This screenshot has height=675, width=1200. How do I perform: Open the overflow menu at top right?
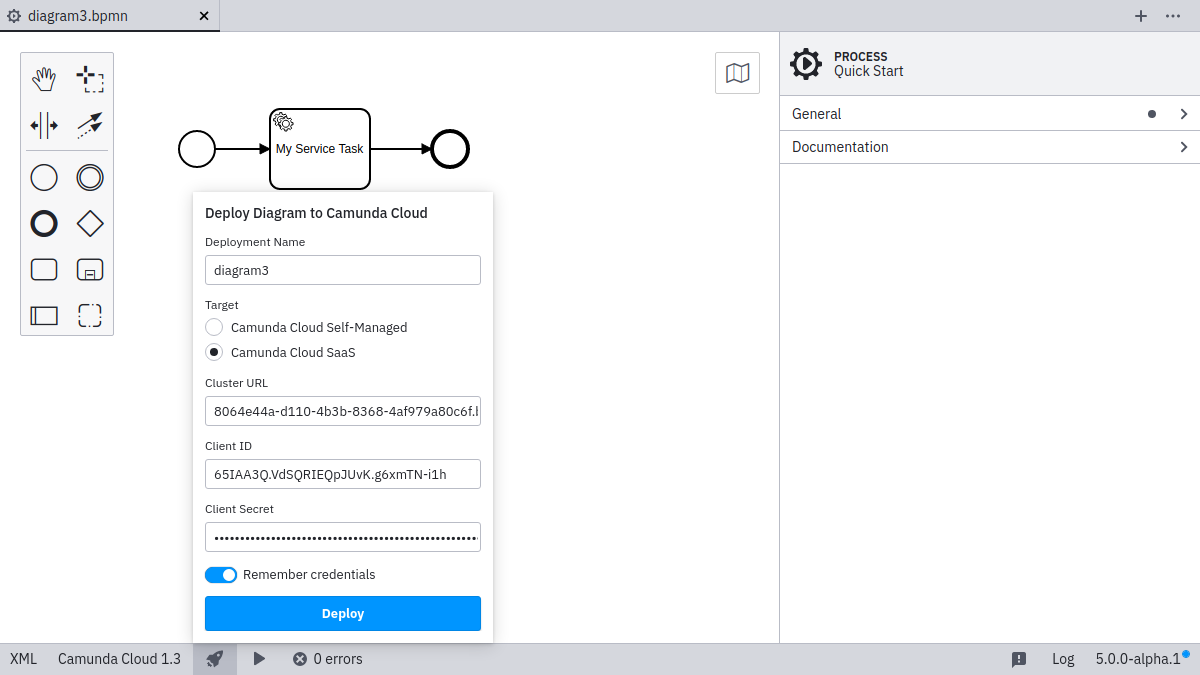click(x=1174, y=16)
